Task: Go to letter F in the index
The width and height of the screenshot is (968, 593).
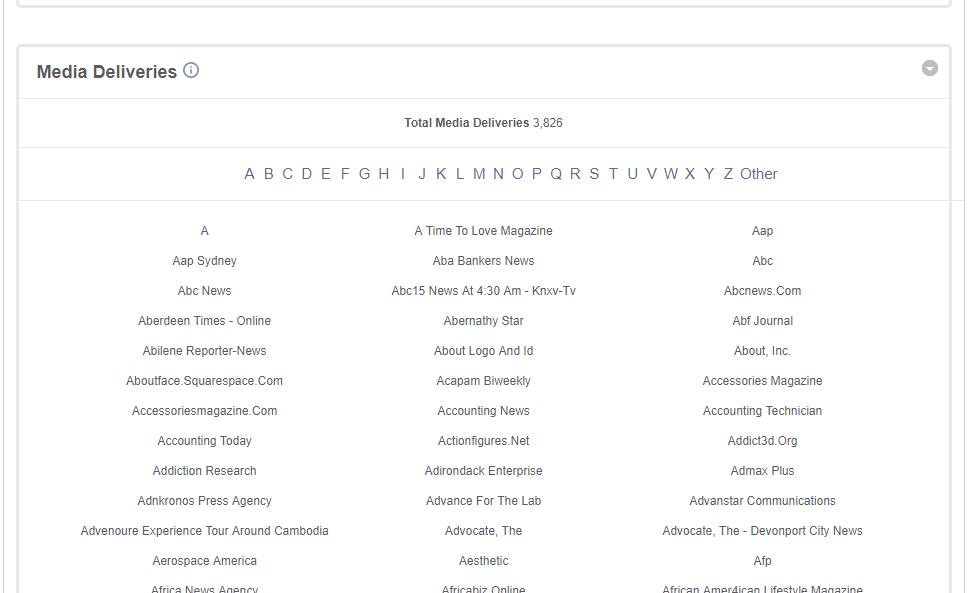Action: click(x=345, y=174)
